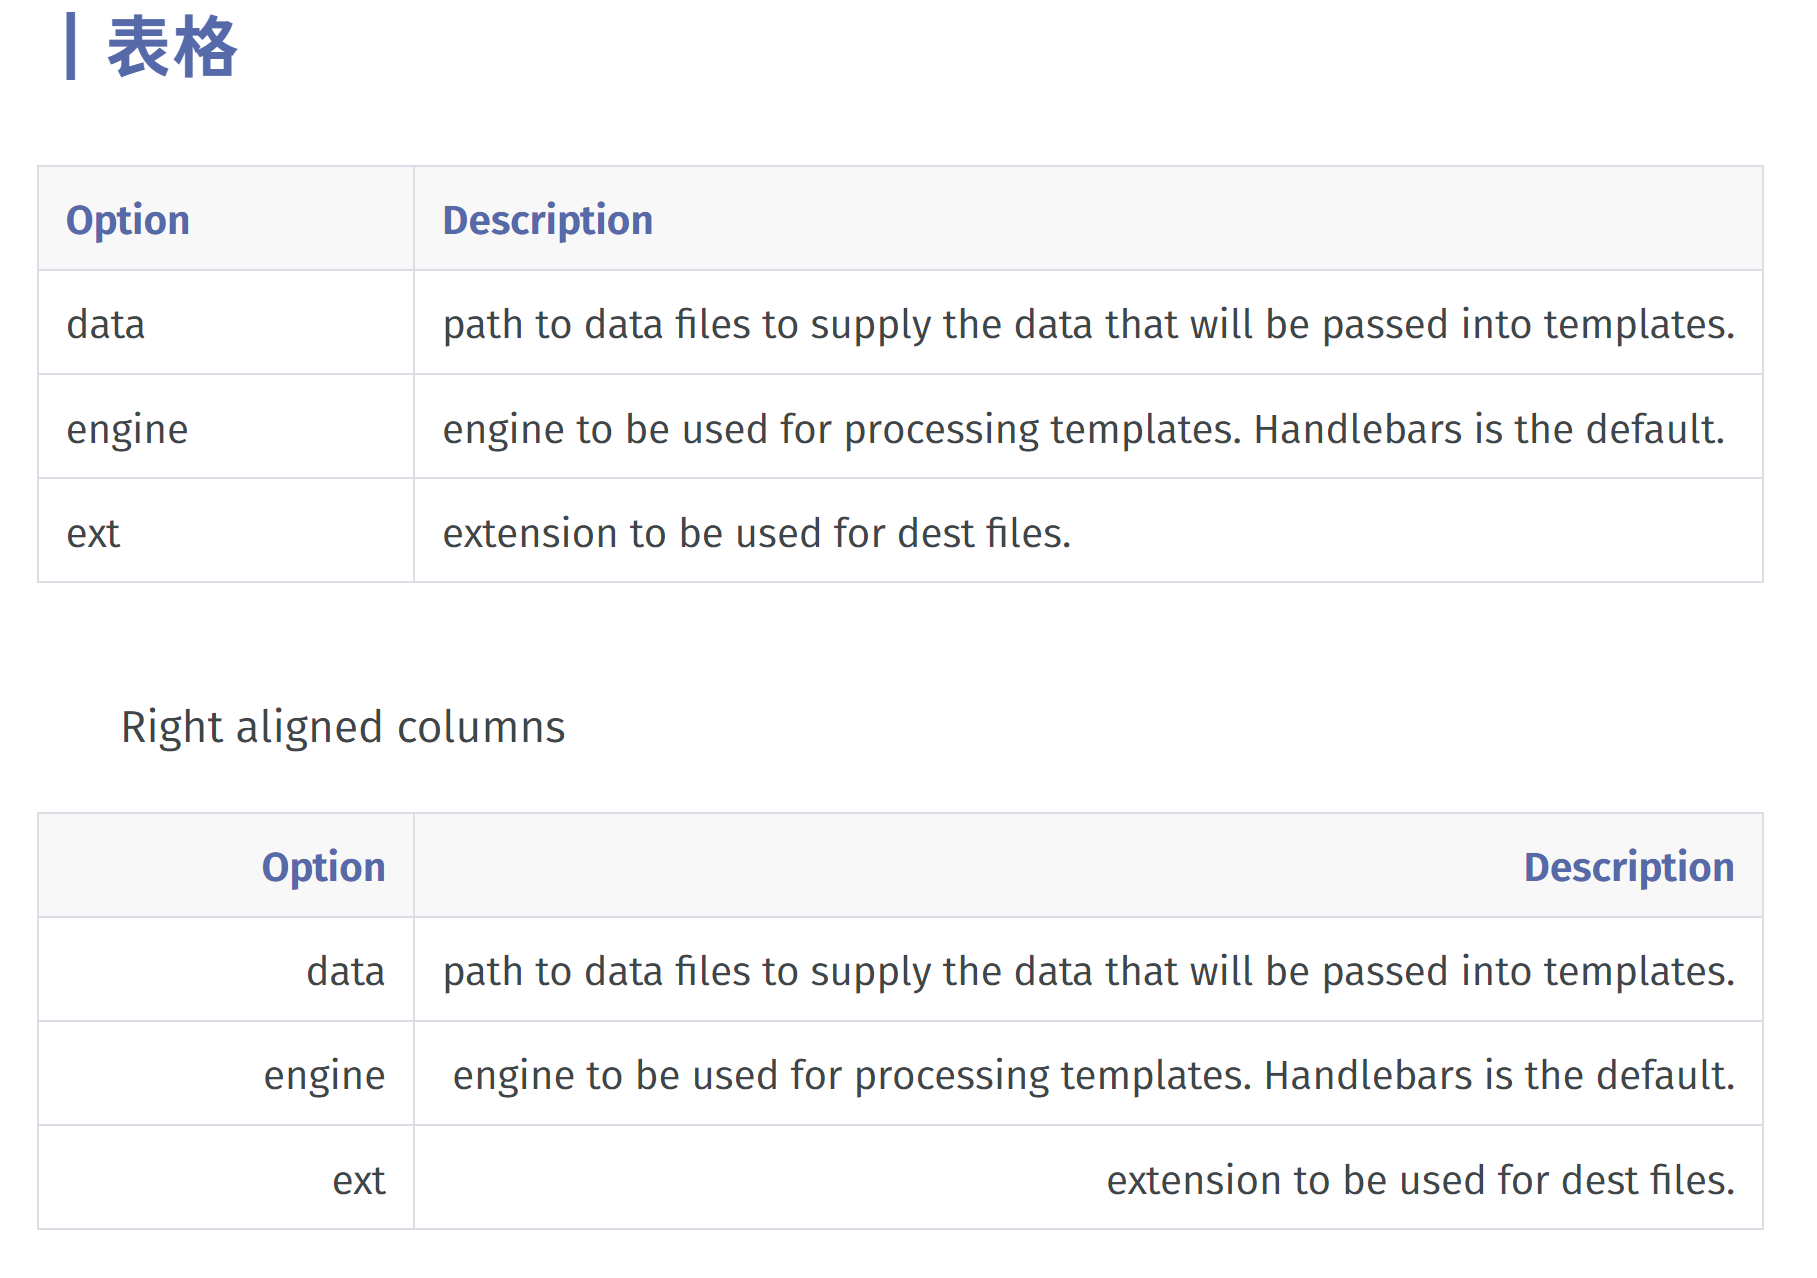The height and width of the screenshot is (1278, 1817).
Task: Click the engine description in the second table
Action: (x=1093, y=1076)
